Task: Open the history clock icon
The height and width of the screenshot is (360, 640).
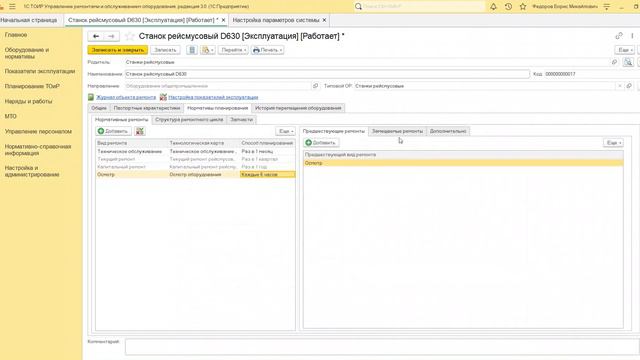Action: pos(508,7)
